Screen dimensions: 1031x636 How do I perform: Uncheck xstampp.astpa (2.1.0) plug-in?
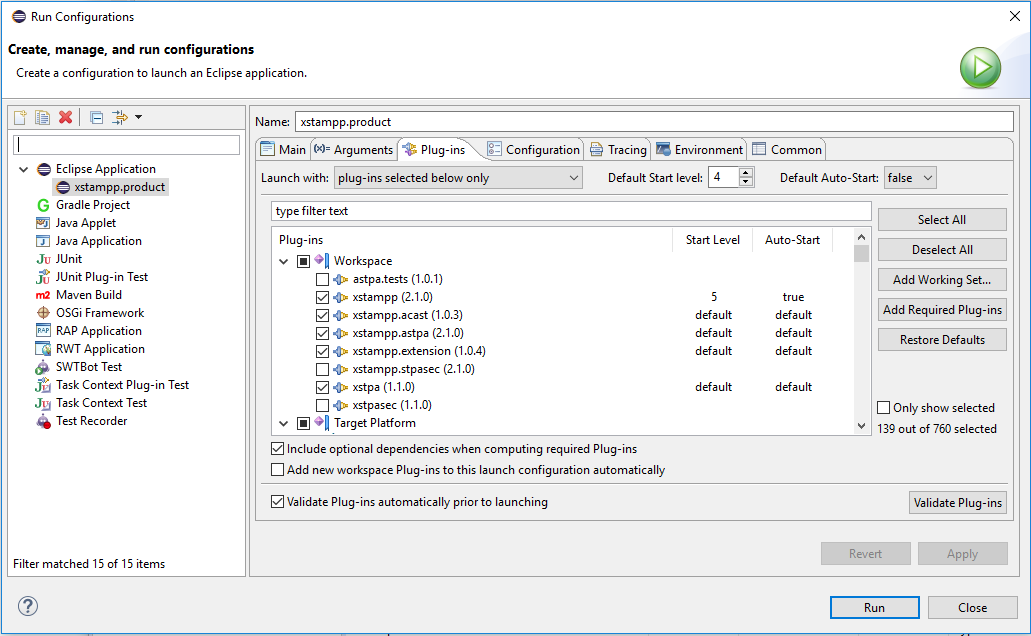(x=322, y=333)
